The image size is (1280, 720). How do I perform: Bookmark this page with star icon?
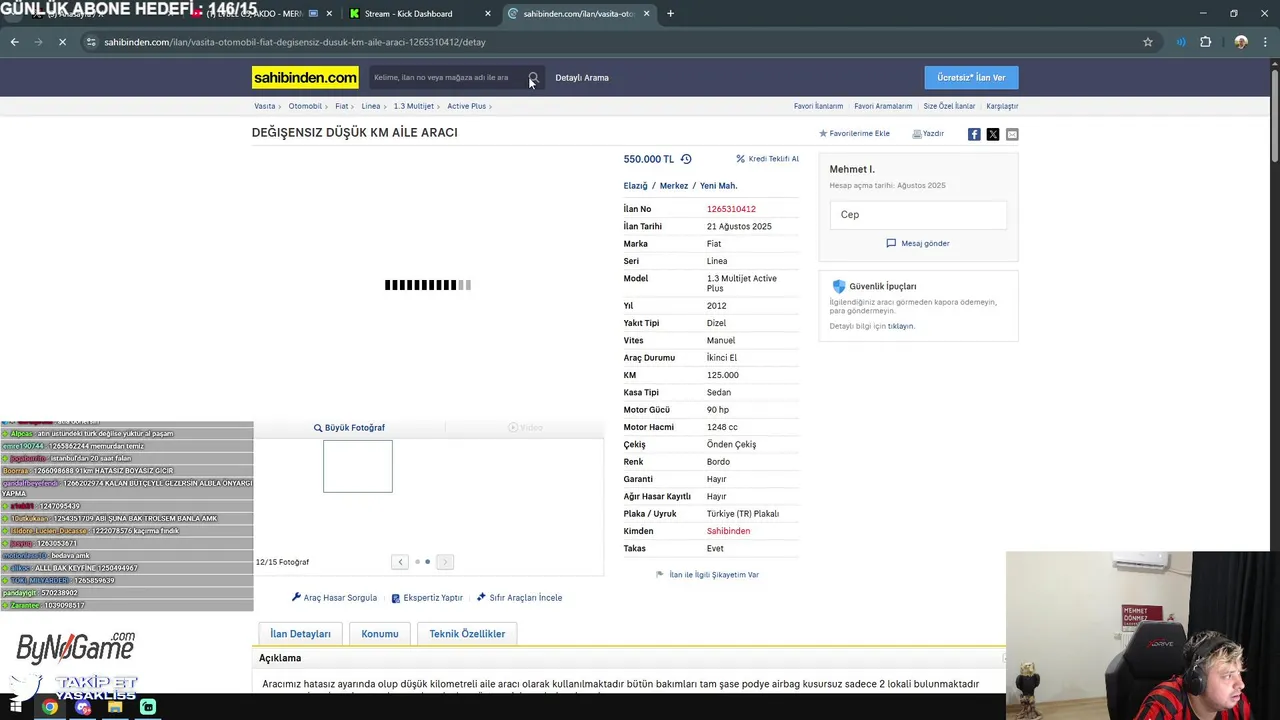[x=1148, y=42]
